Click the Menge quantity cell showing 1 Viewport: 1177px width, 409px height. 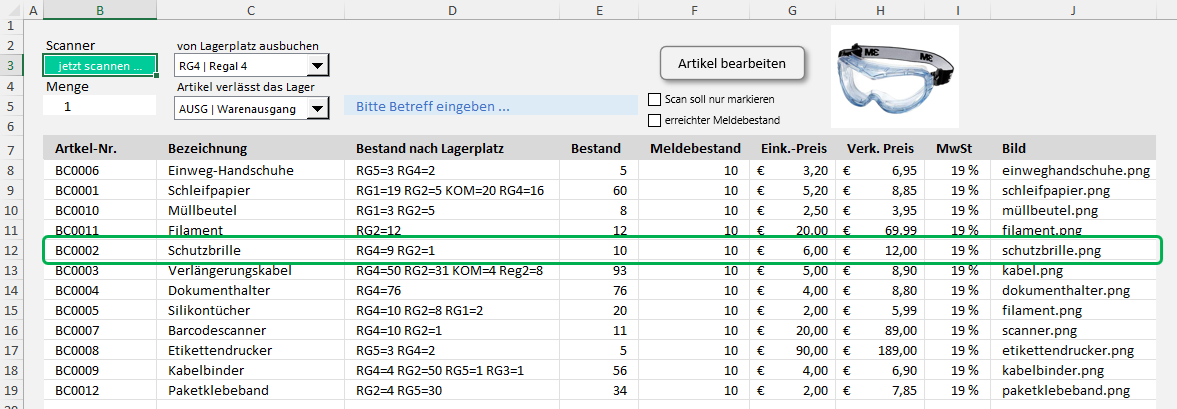[100, 106]
